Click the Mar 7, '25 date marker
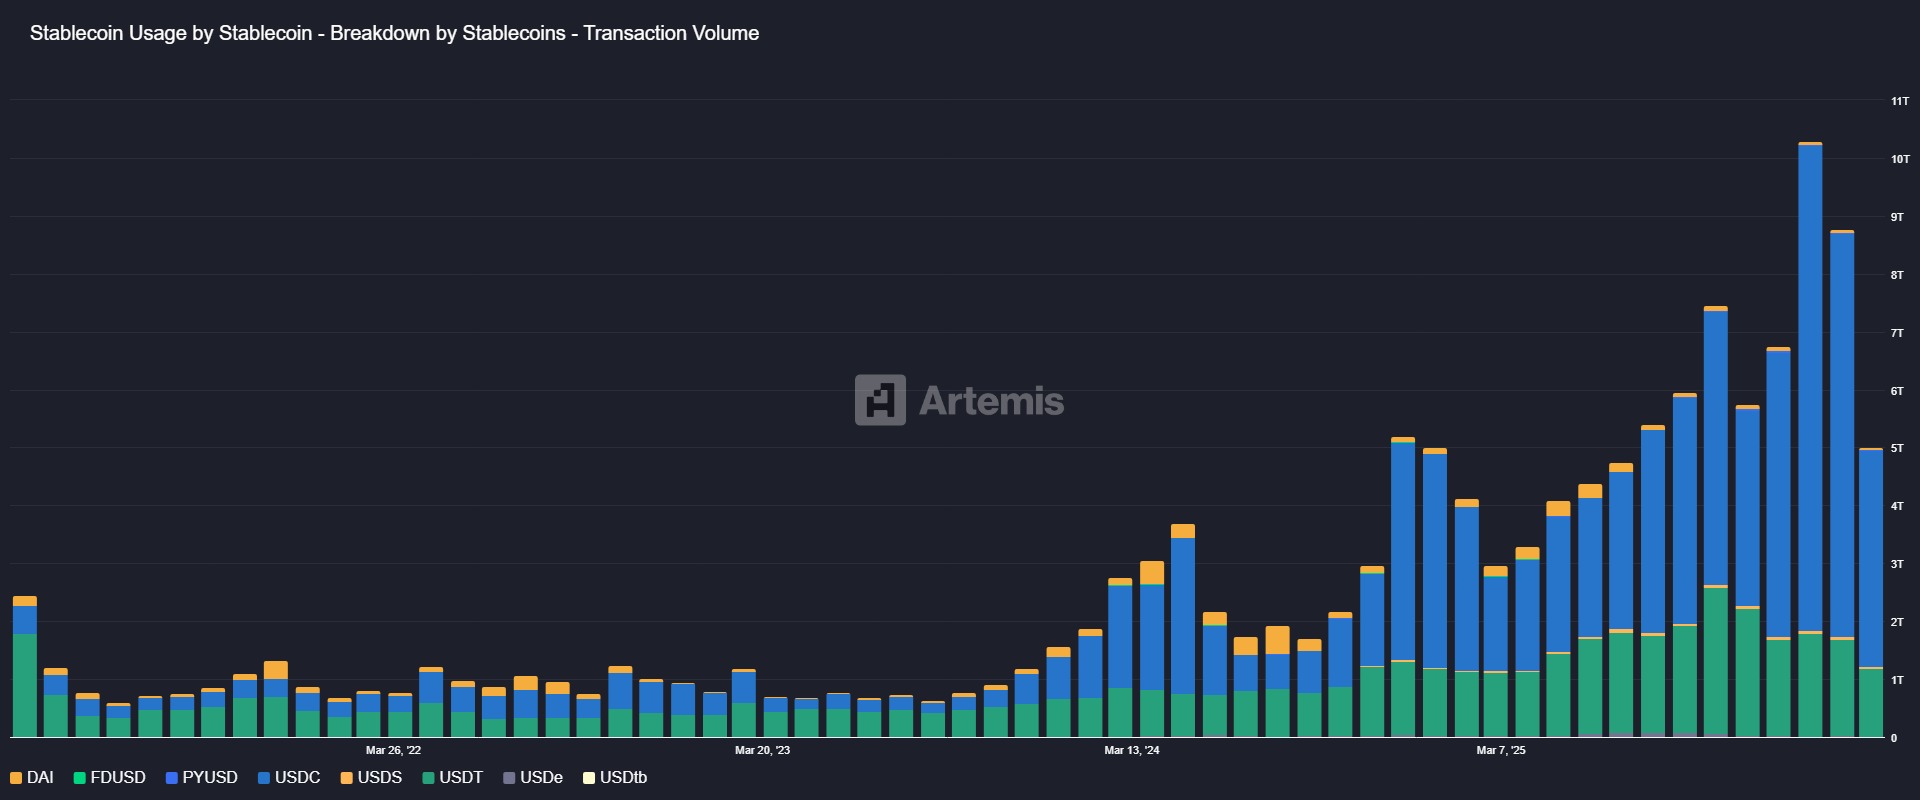This screenshot has height=800, width=1920. (1501, 750)
